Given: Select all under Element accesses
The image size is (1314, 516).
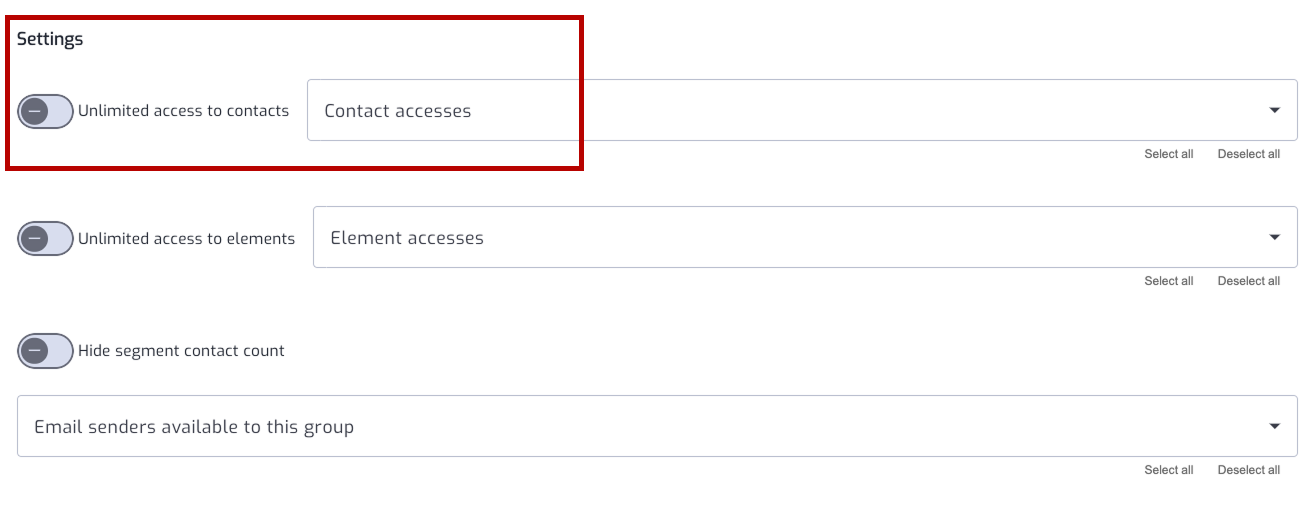Looking at the screenshot, I should pyautogui.click(x=1168, y=281).
